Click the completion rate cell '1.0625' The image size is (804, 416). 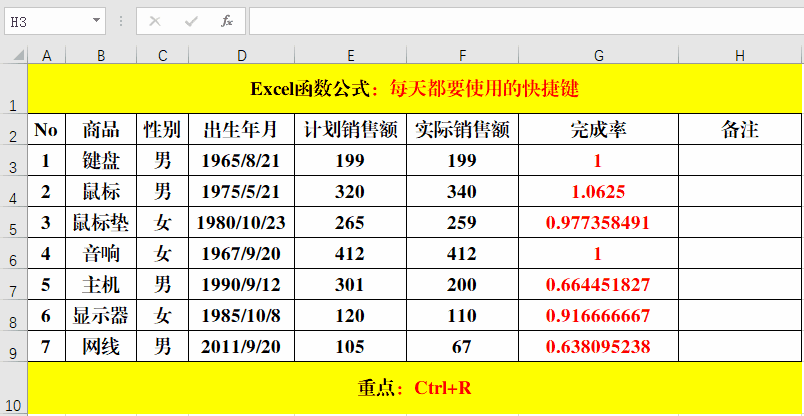coord(598,191)
